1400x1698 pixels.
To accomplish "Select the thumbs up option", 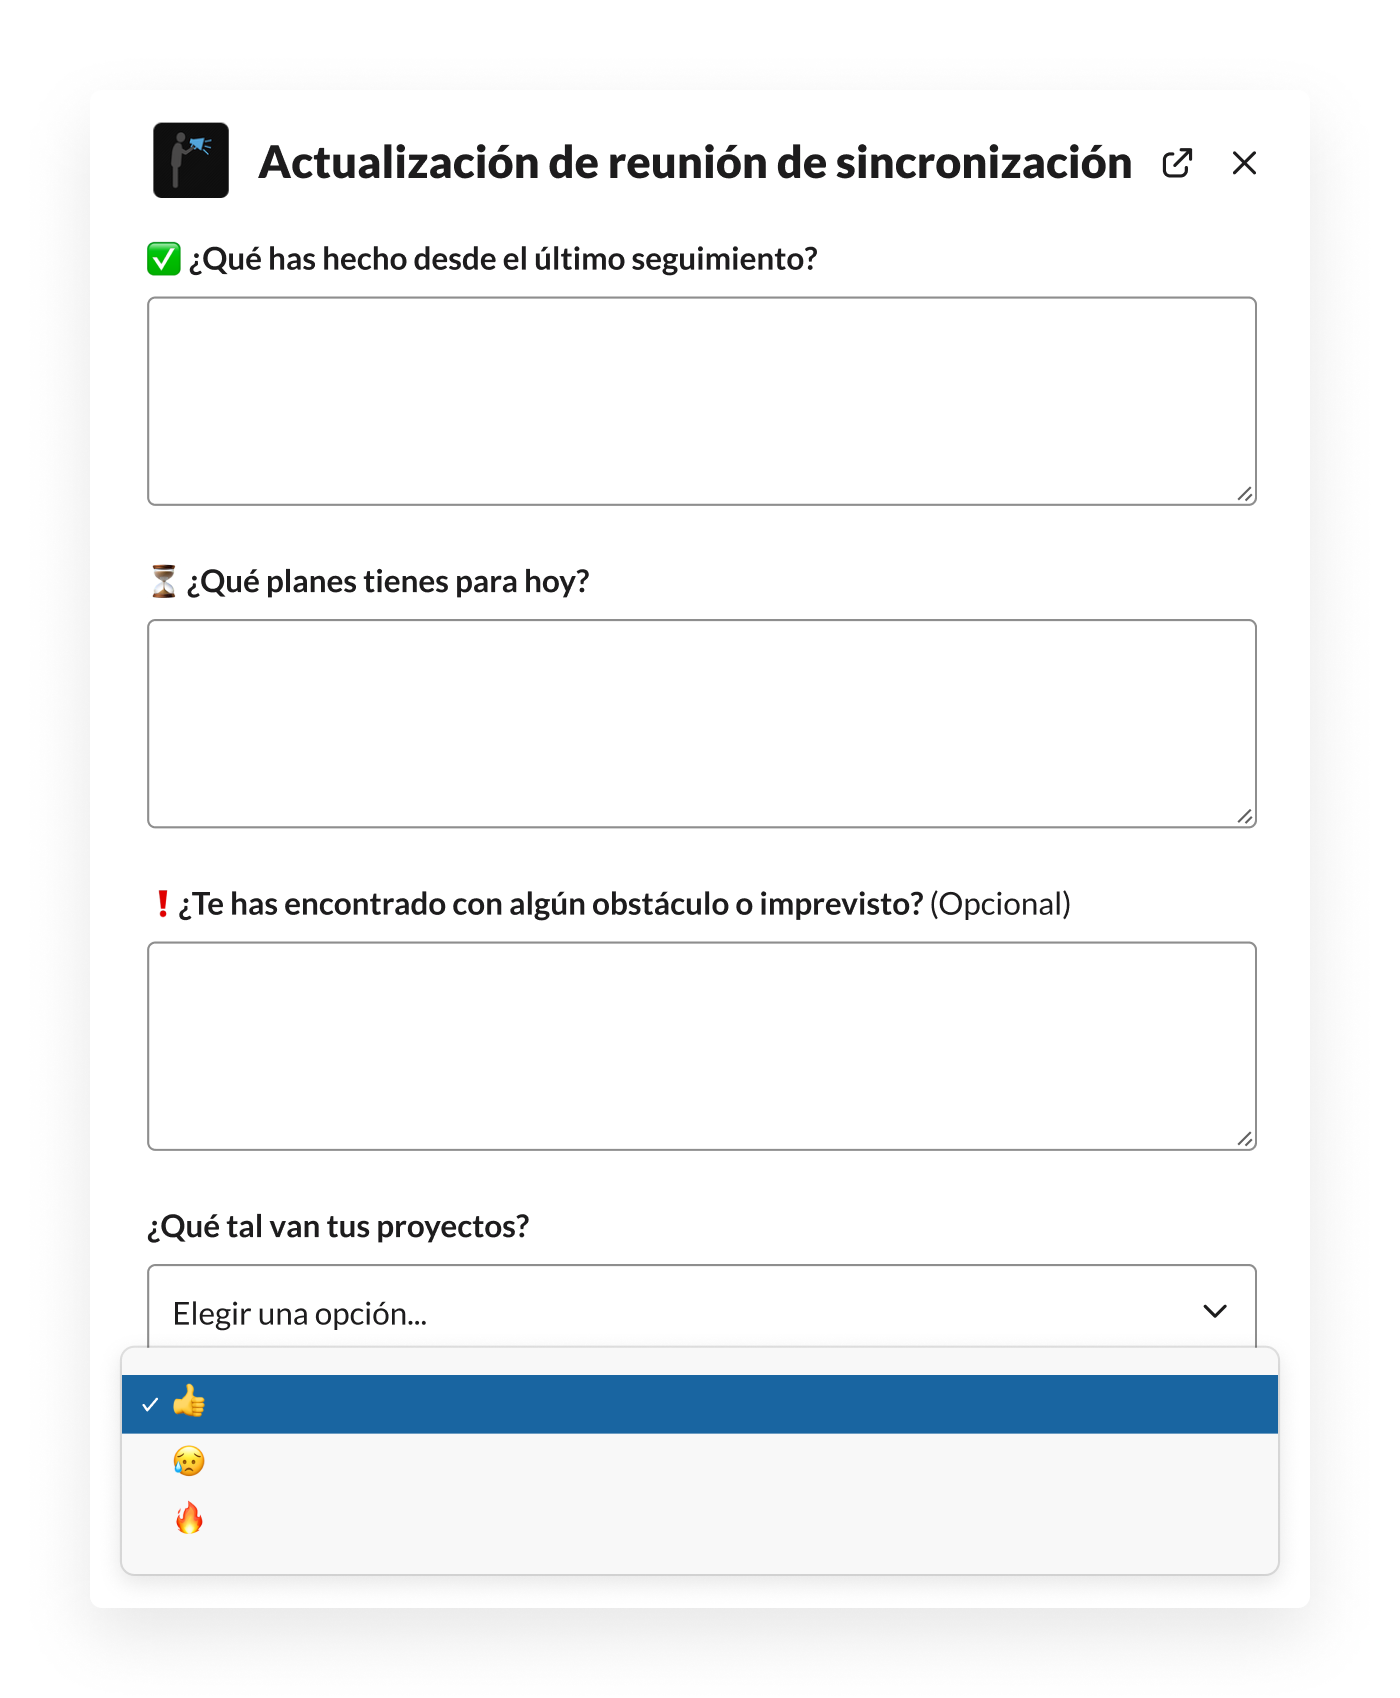I will pos(700,1404).
